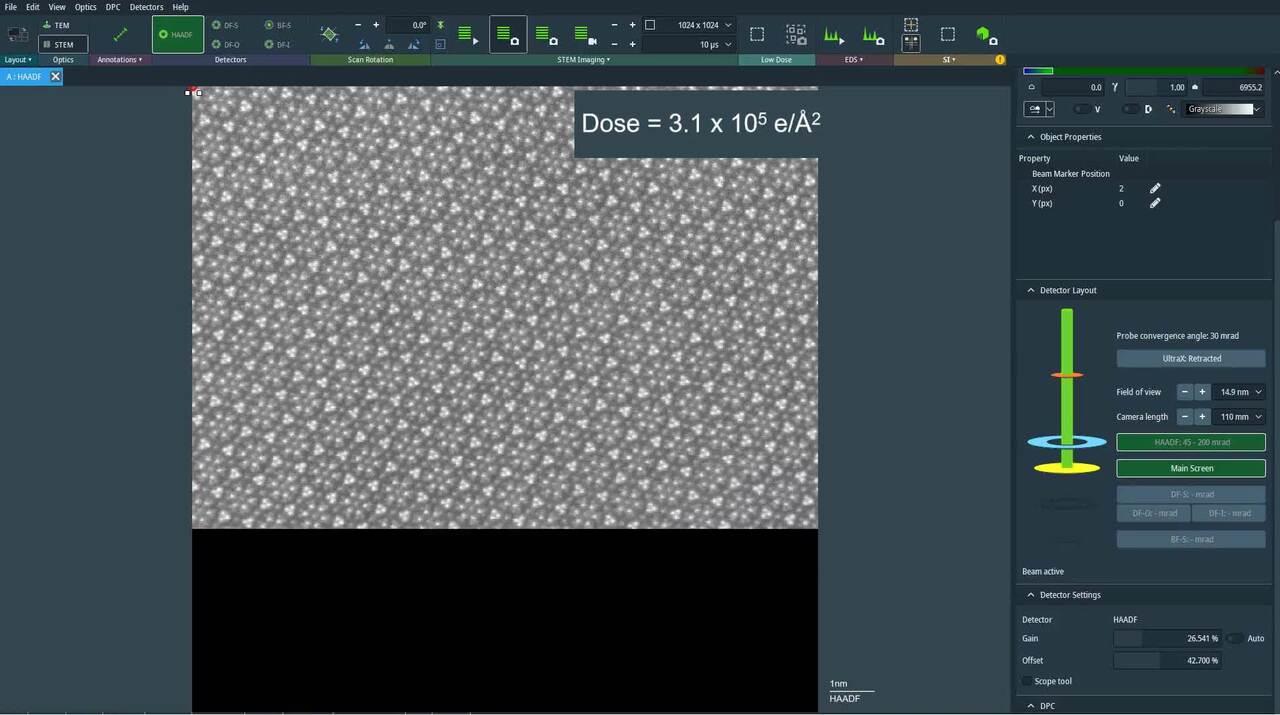1280x715 pixels.
Task: Start the continuous STEM scan play icon
Action: (x=467, y=35)
